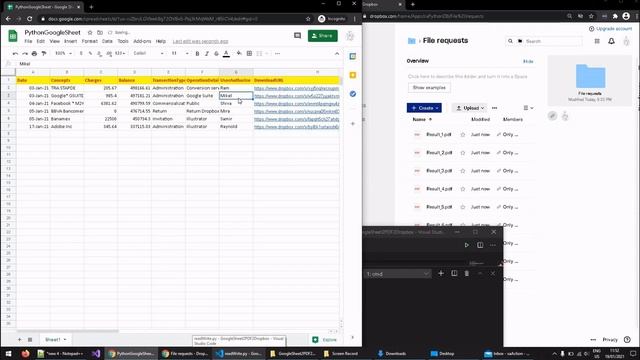
Task: Open Dropbox Upload dropdown
Action: click(469, 108)
